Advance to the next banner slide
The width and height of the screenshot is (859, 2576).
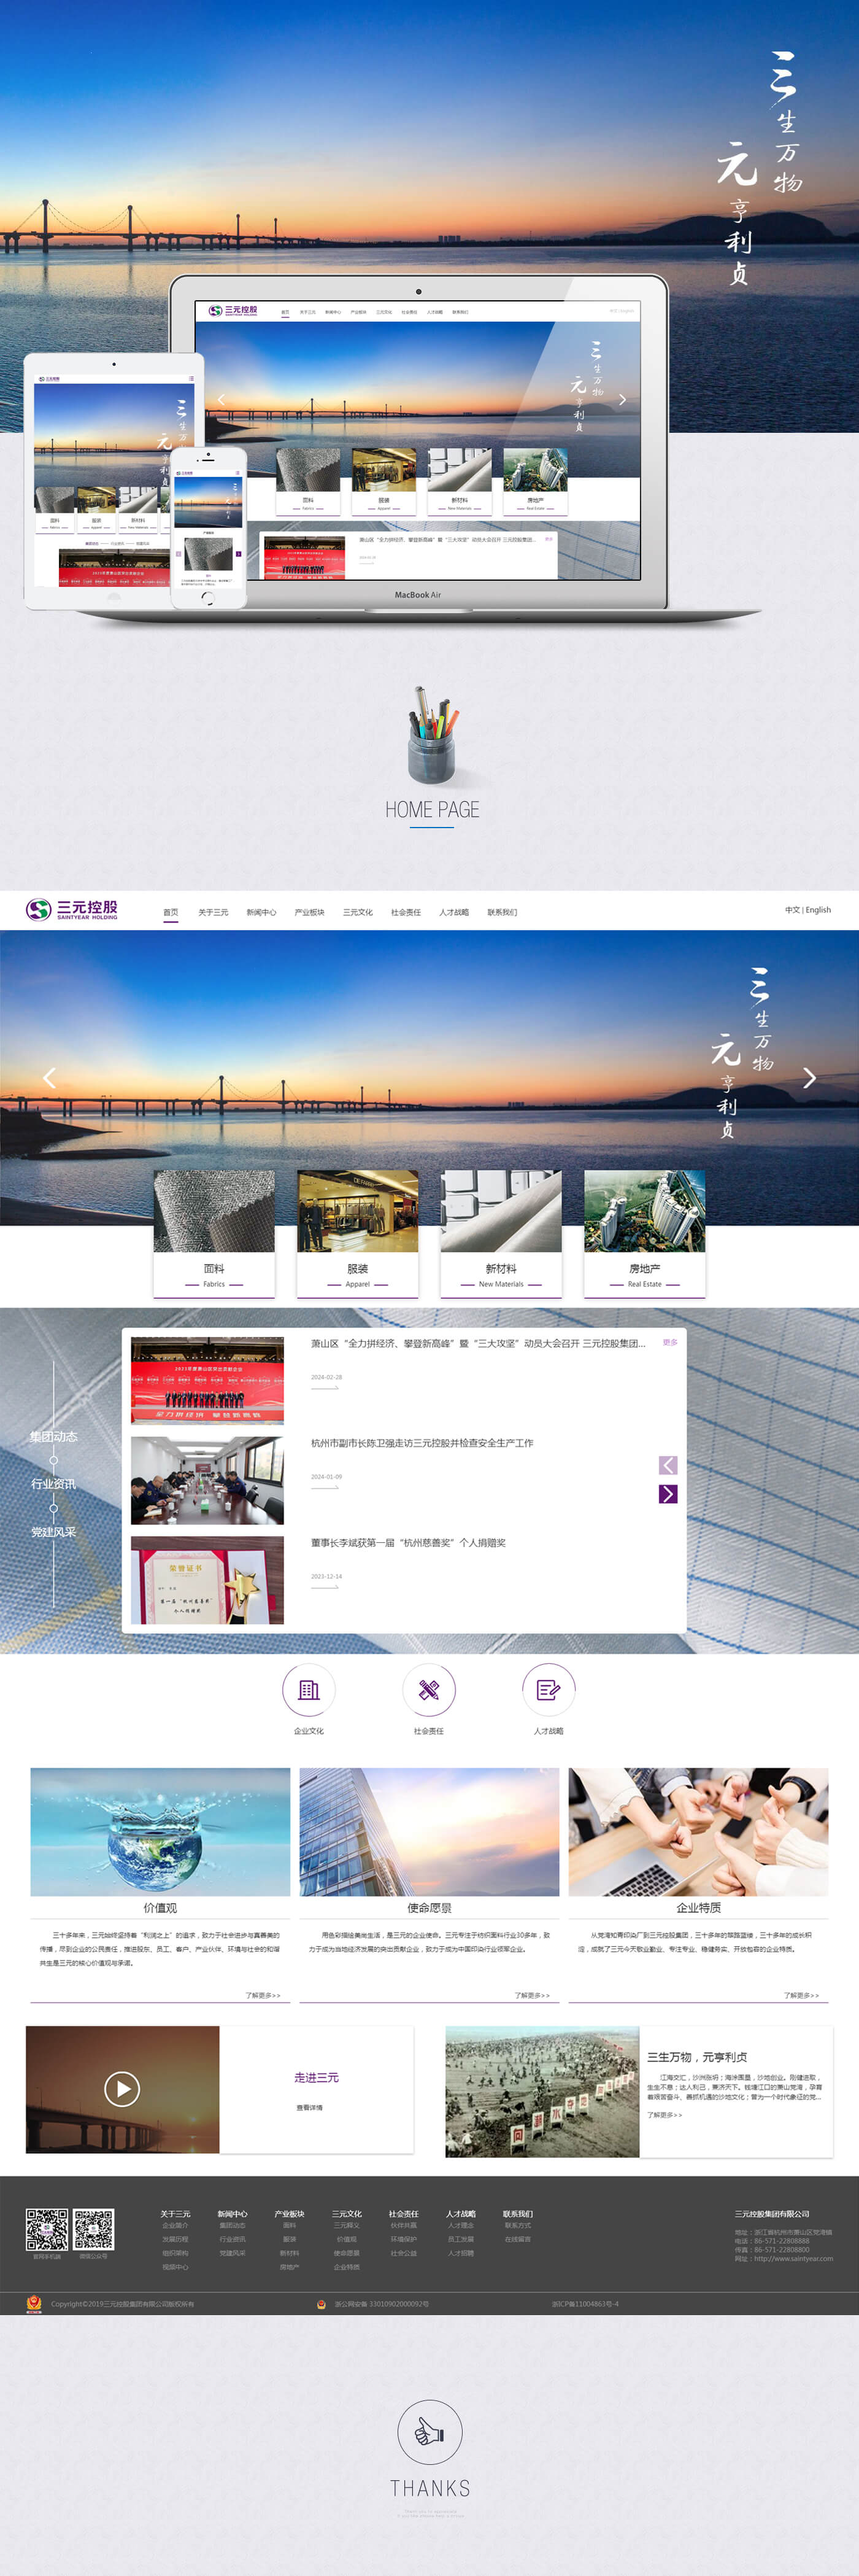(809, 1077)
